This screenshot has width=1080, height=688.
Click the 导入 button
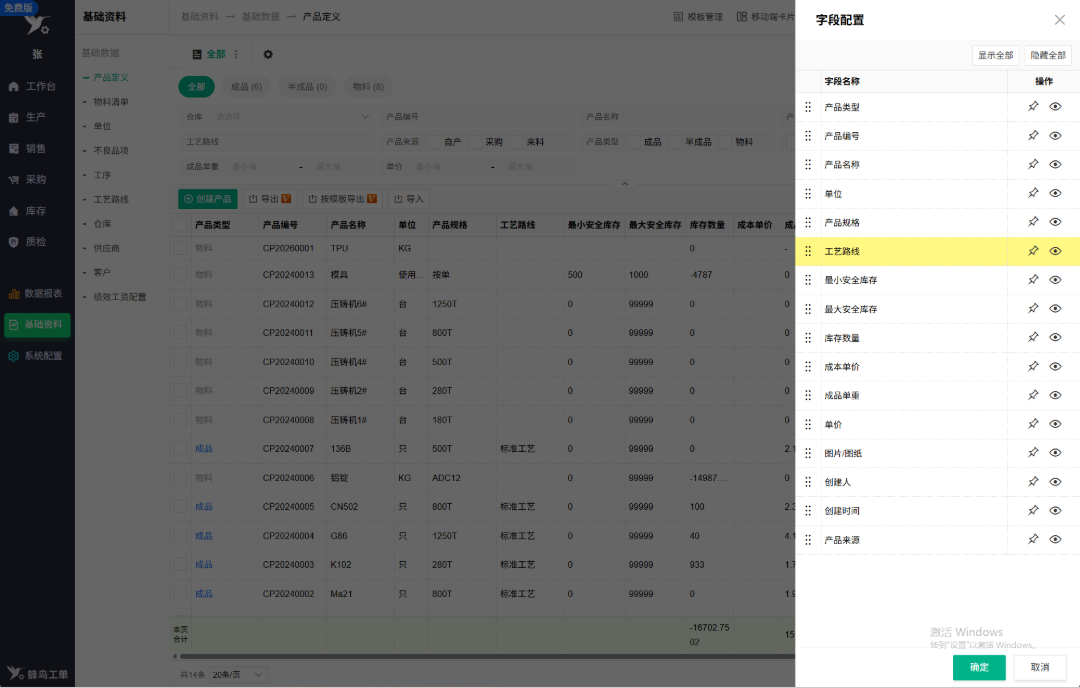coord(408,199)
